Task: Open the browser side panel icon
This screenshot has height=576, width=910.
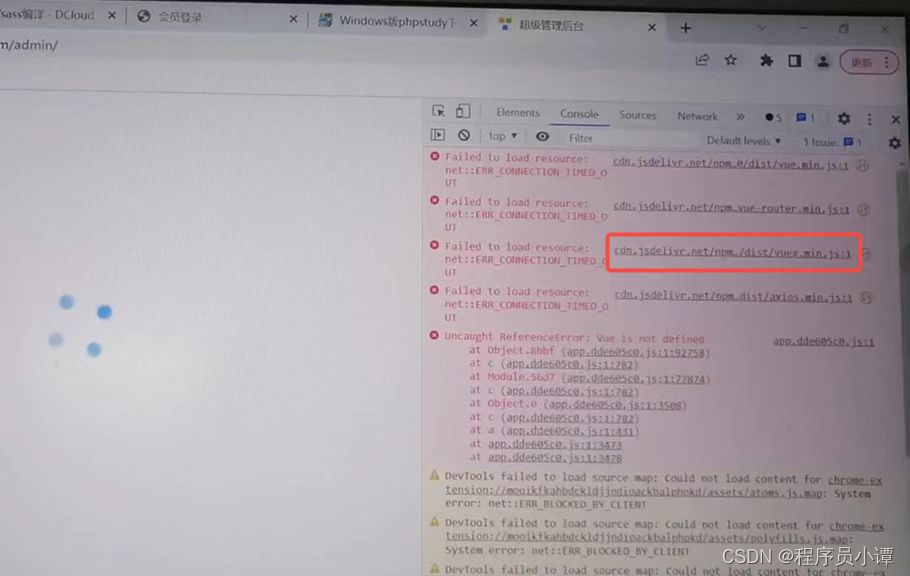Action: 794,61
